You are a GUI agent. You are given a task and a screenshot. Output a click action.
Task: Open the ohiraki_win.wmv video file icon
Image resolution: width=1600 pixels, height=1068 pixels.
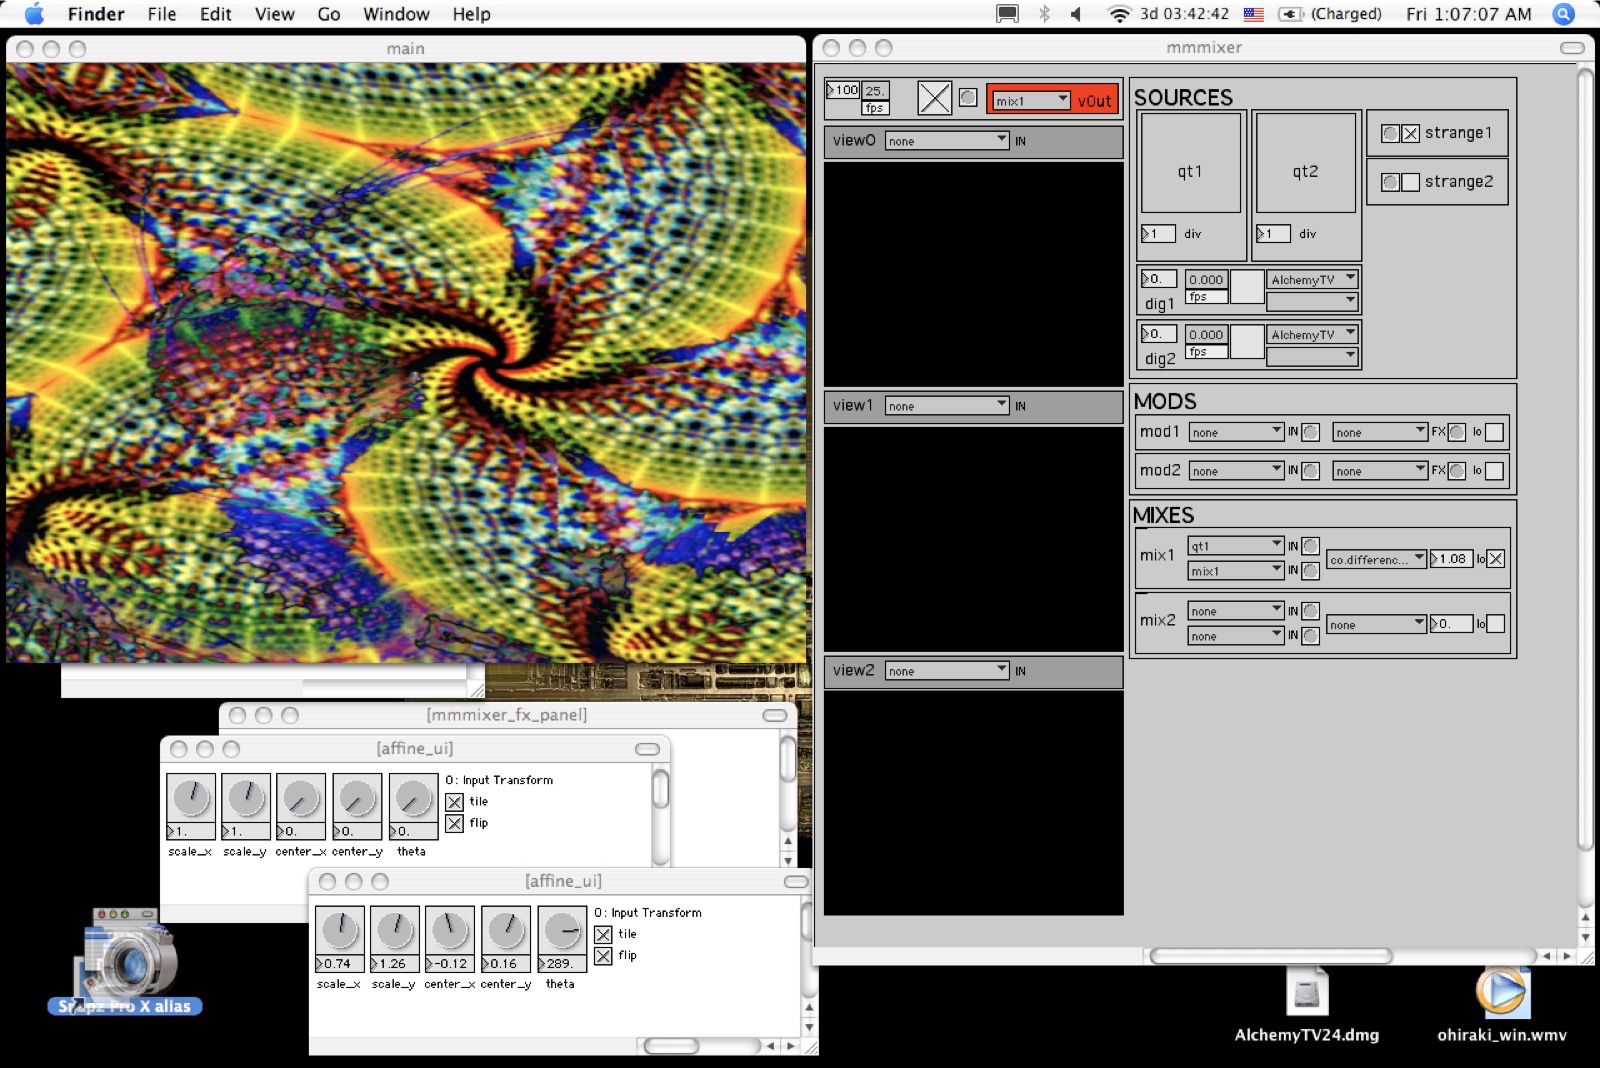point(1501,993)
